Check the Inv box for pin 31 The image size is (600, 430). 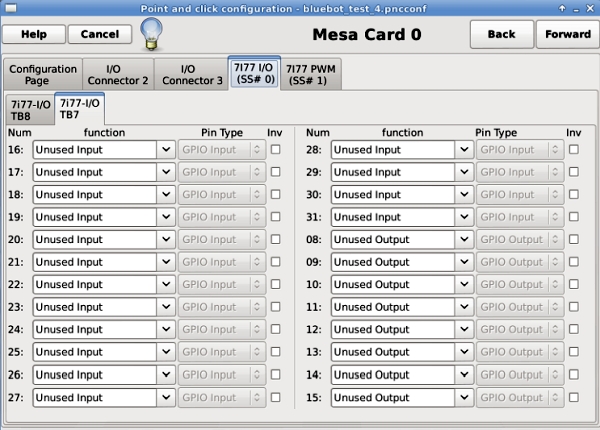pyautogui.click(x=574, y=217)
